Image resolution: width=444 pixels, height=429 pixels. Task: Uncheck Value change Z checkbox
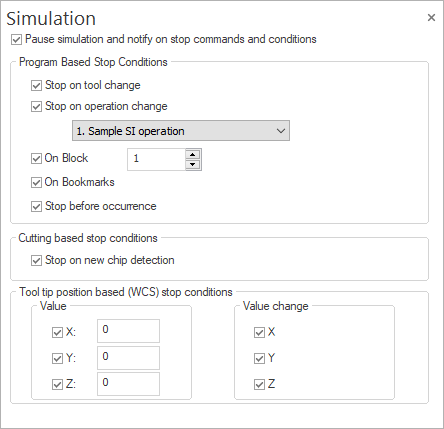[259, 384]
